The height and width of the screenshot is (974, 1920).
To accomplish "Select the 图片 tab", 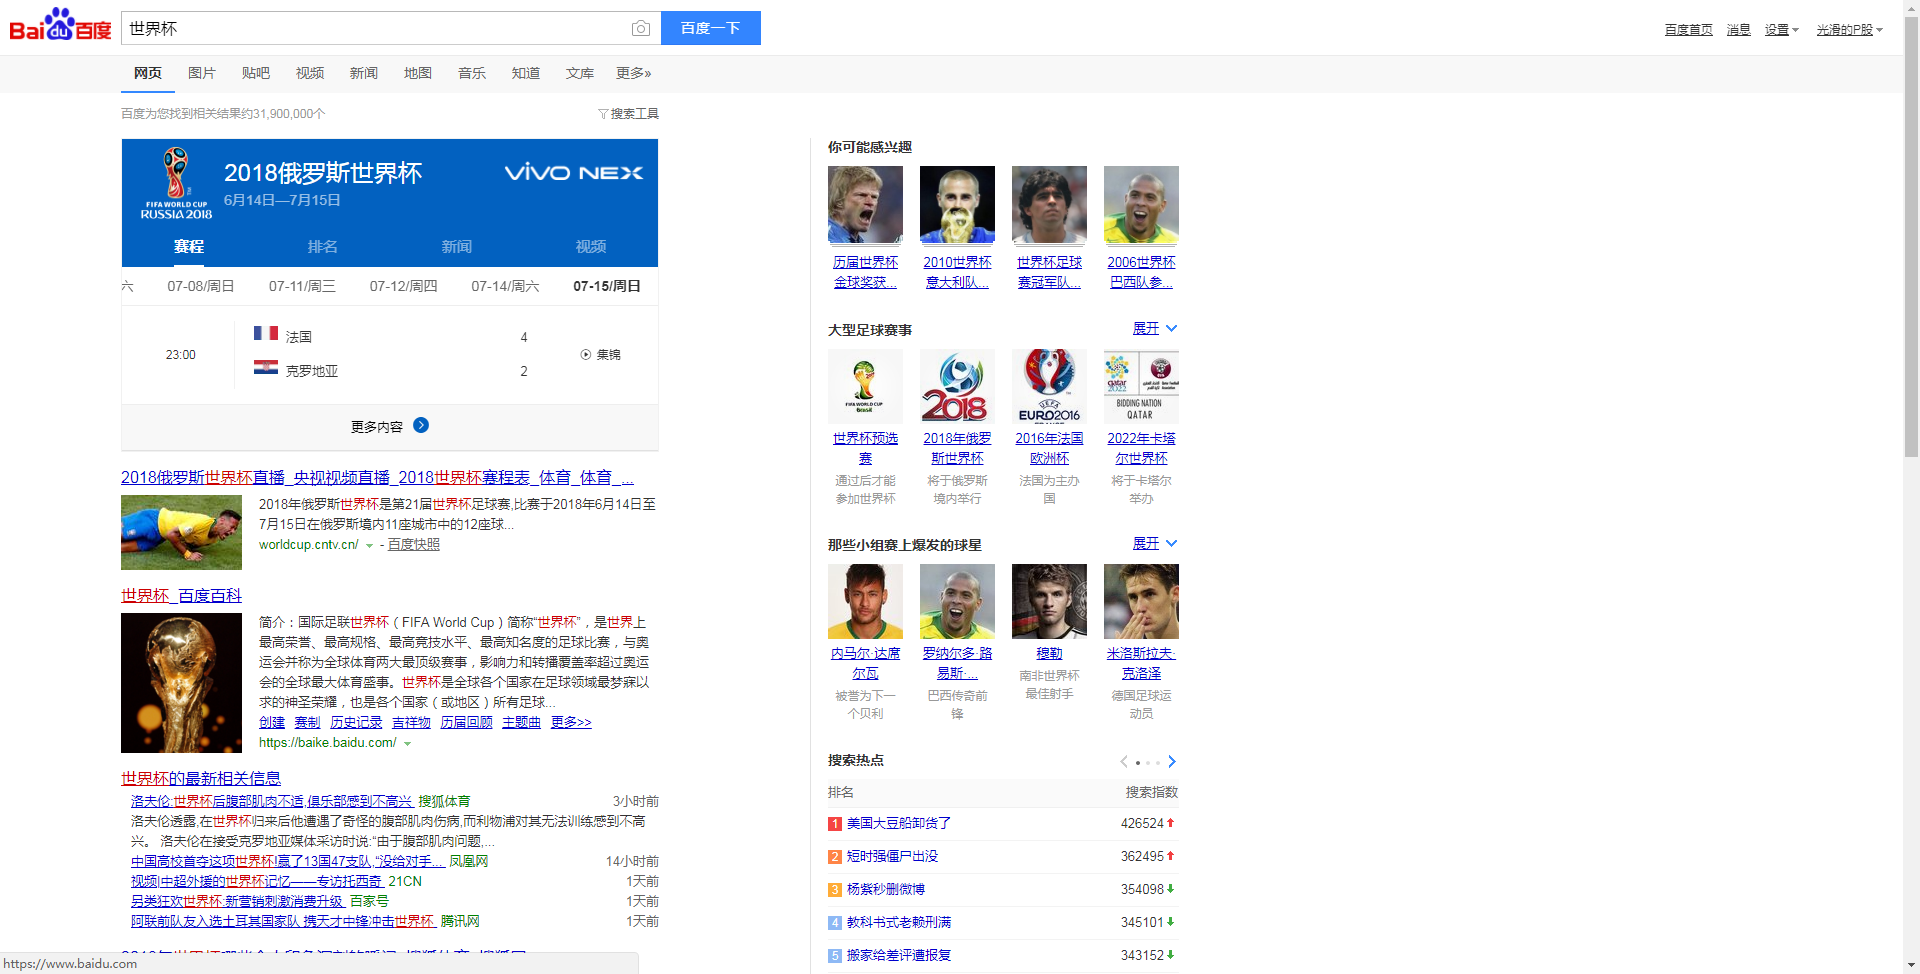I will tap(202, 73).
